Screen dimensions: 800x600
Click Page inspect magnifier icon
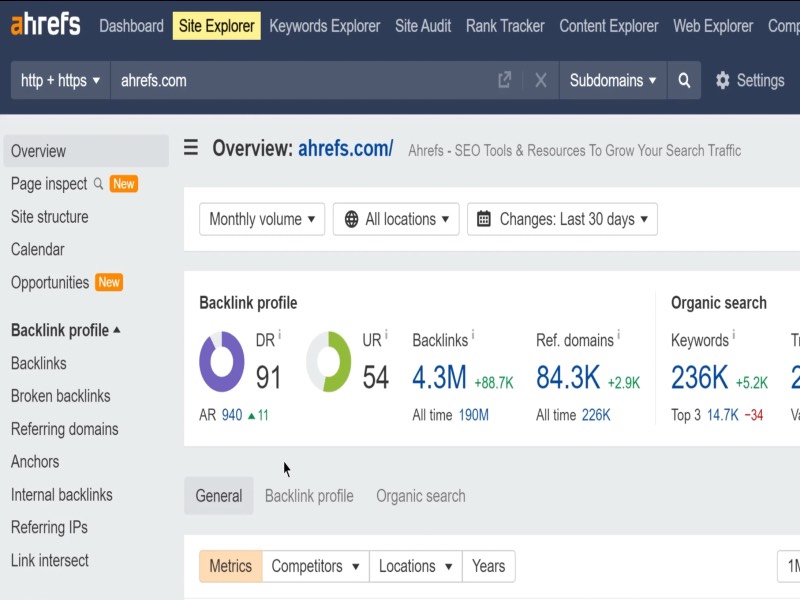coord(98,184)
